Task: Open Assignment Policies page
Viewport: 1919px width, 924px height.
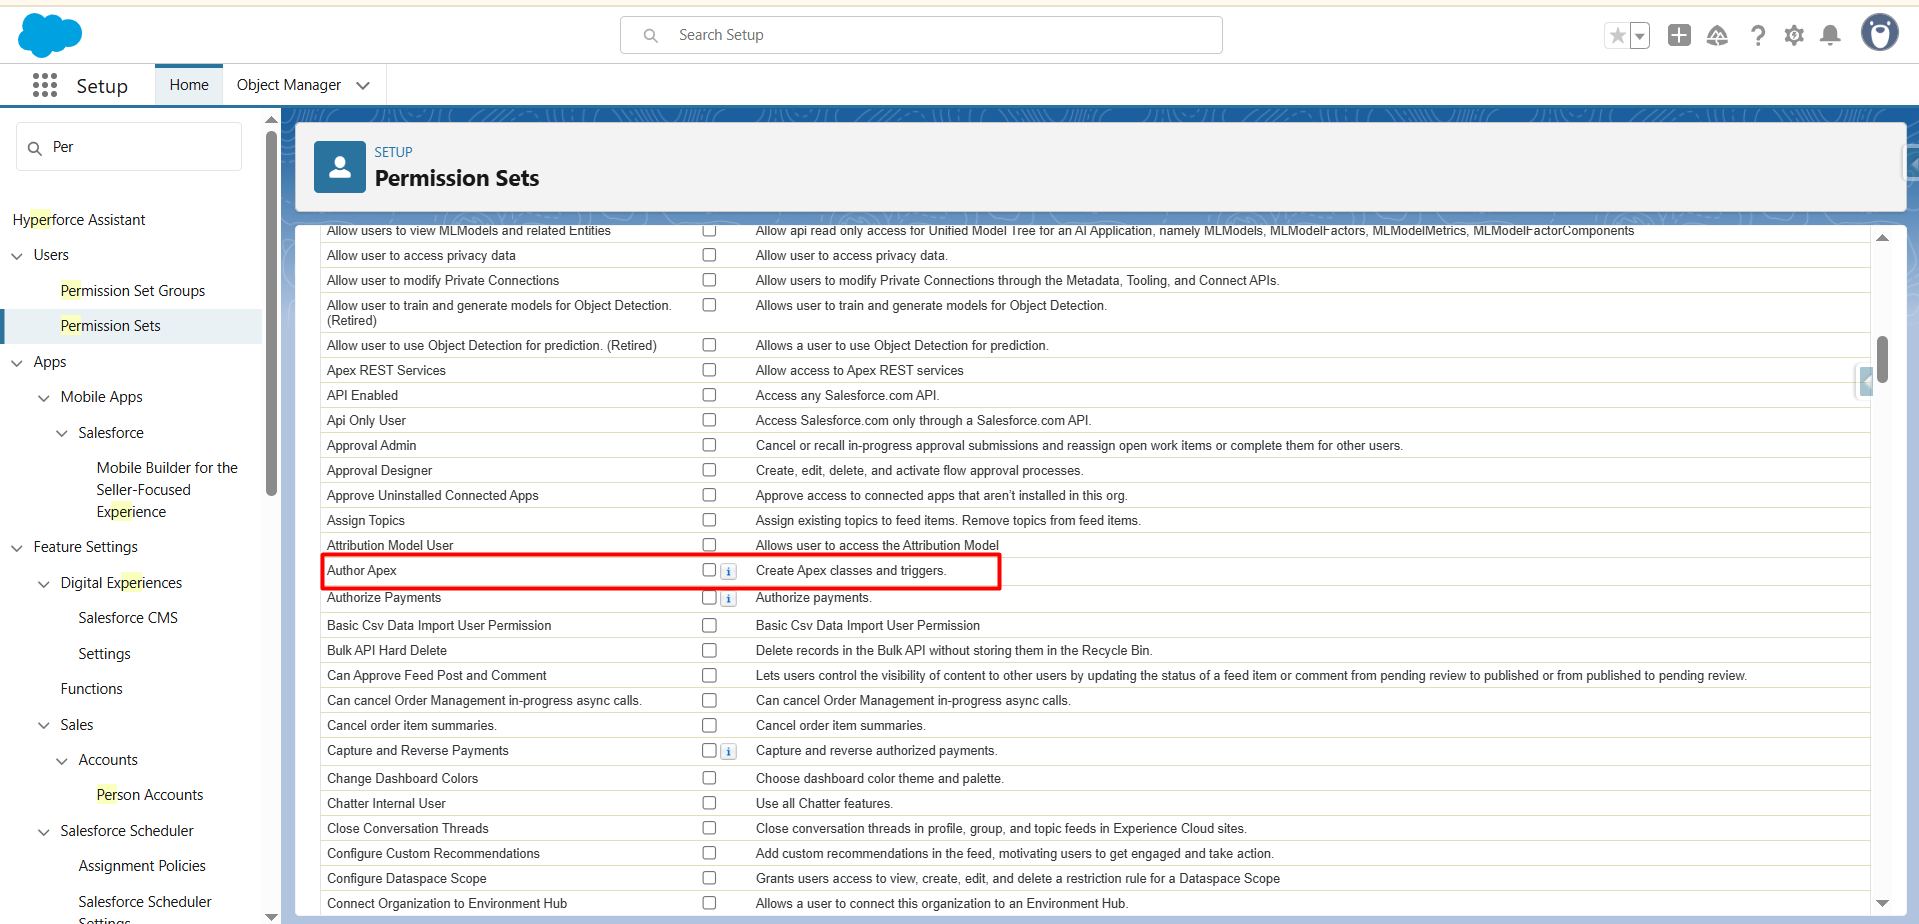Action: point(142,866)
